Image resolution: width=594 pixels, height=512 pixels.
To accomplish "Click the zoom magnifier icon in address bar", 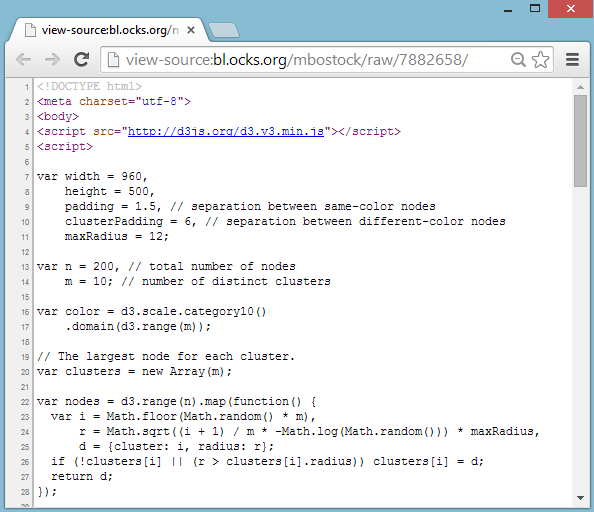I will click(518, 59).
